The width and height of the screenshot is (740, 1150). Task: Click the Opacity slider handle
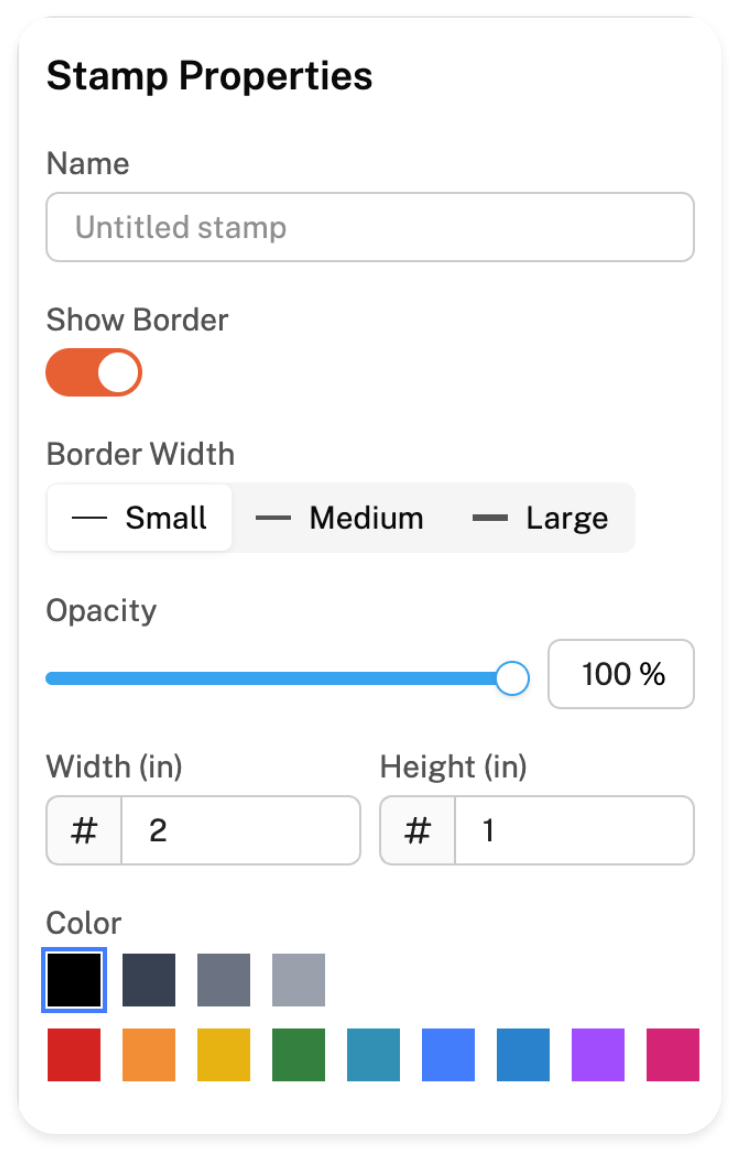coord(512,678)
